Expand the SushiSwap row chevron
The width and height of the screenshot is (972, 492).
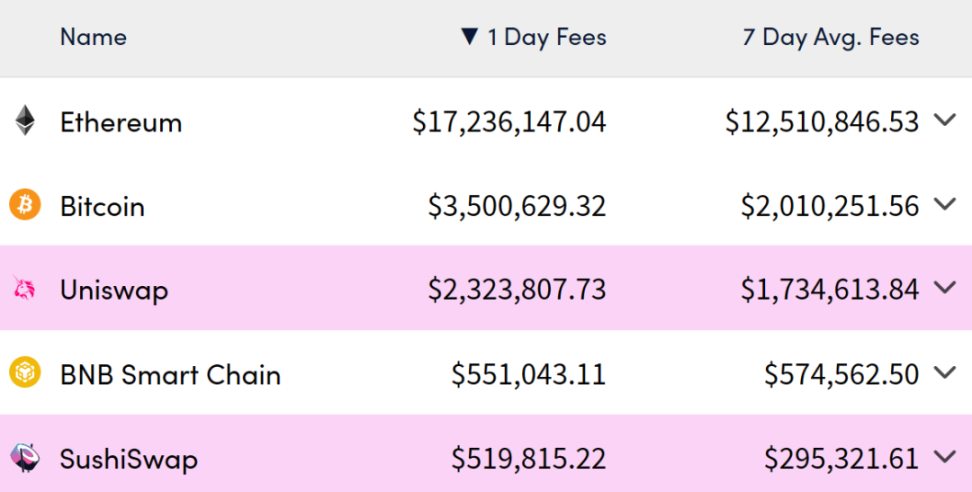point(945,457)
